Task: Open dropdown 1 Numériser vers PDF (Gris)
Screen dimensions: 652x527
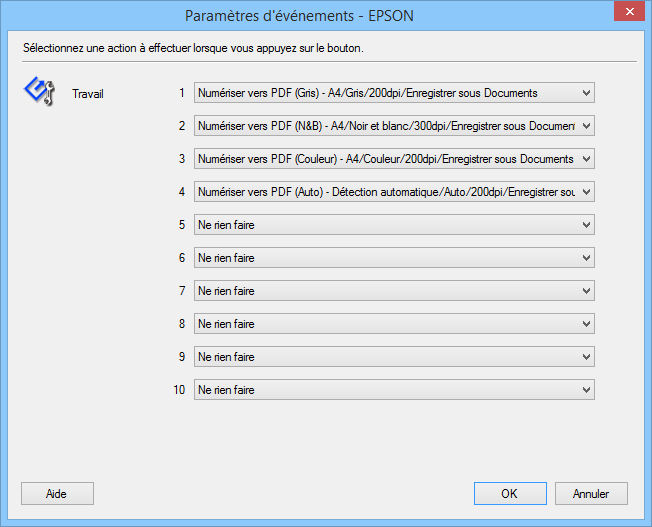Action: 394,93
